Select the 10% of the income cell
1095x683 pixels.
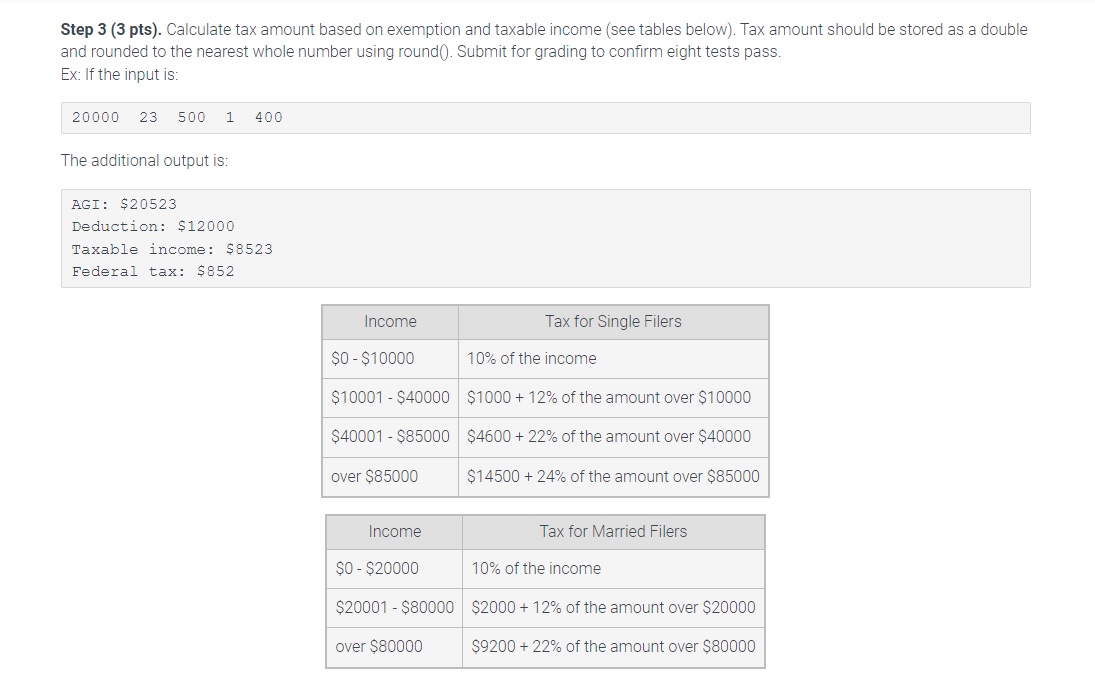pyautogui.click(x=530, y=358)
